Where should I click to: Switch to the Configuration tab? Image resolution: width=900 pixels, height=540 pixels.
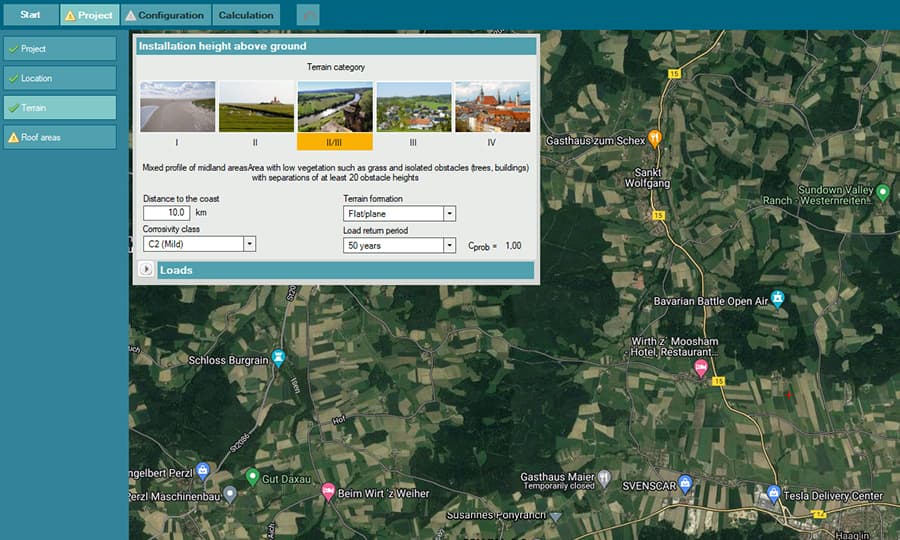tap(166, 15)
